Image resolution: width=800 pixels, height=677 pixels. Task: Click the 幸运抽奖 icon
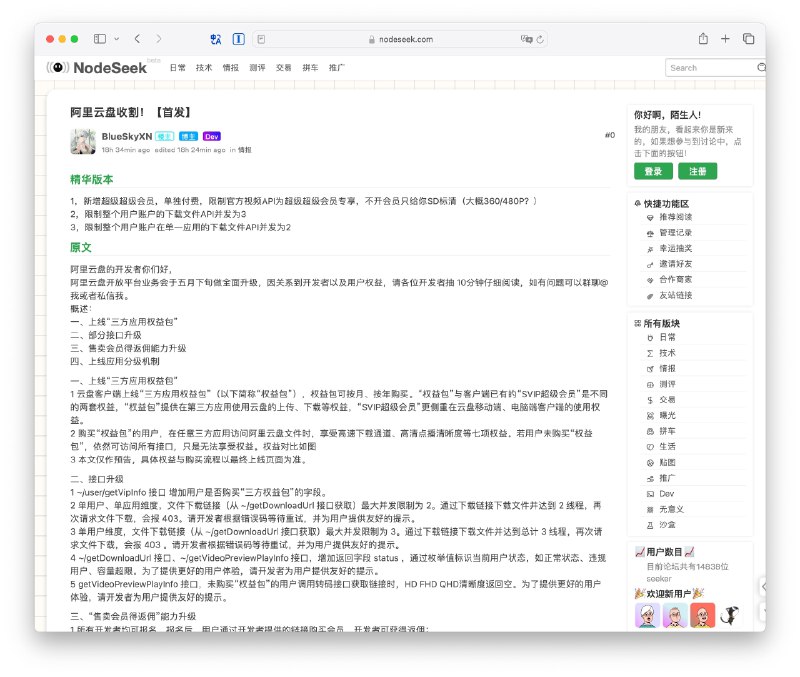650,249
